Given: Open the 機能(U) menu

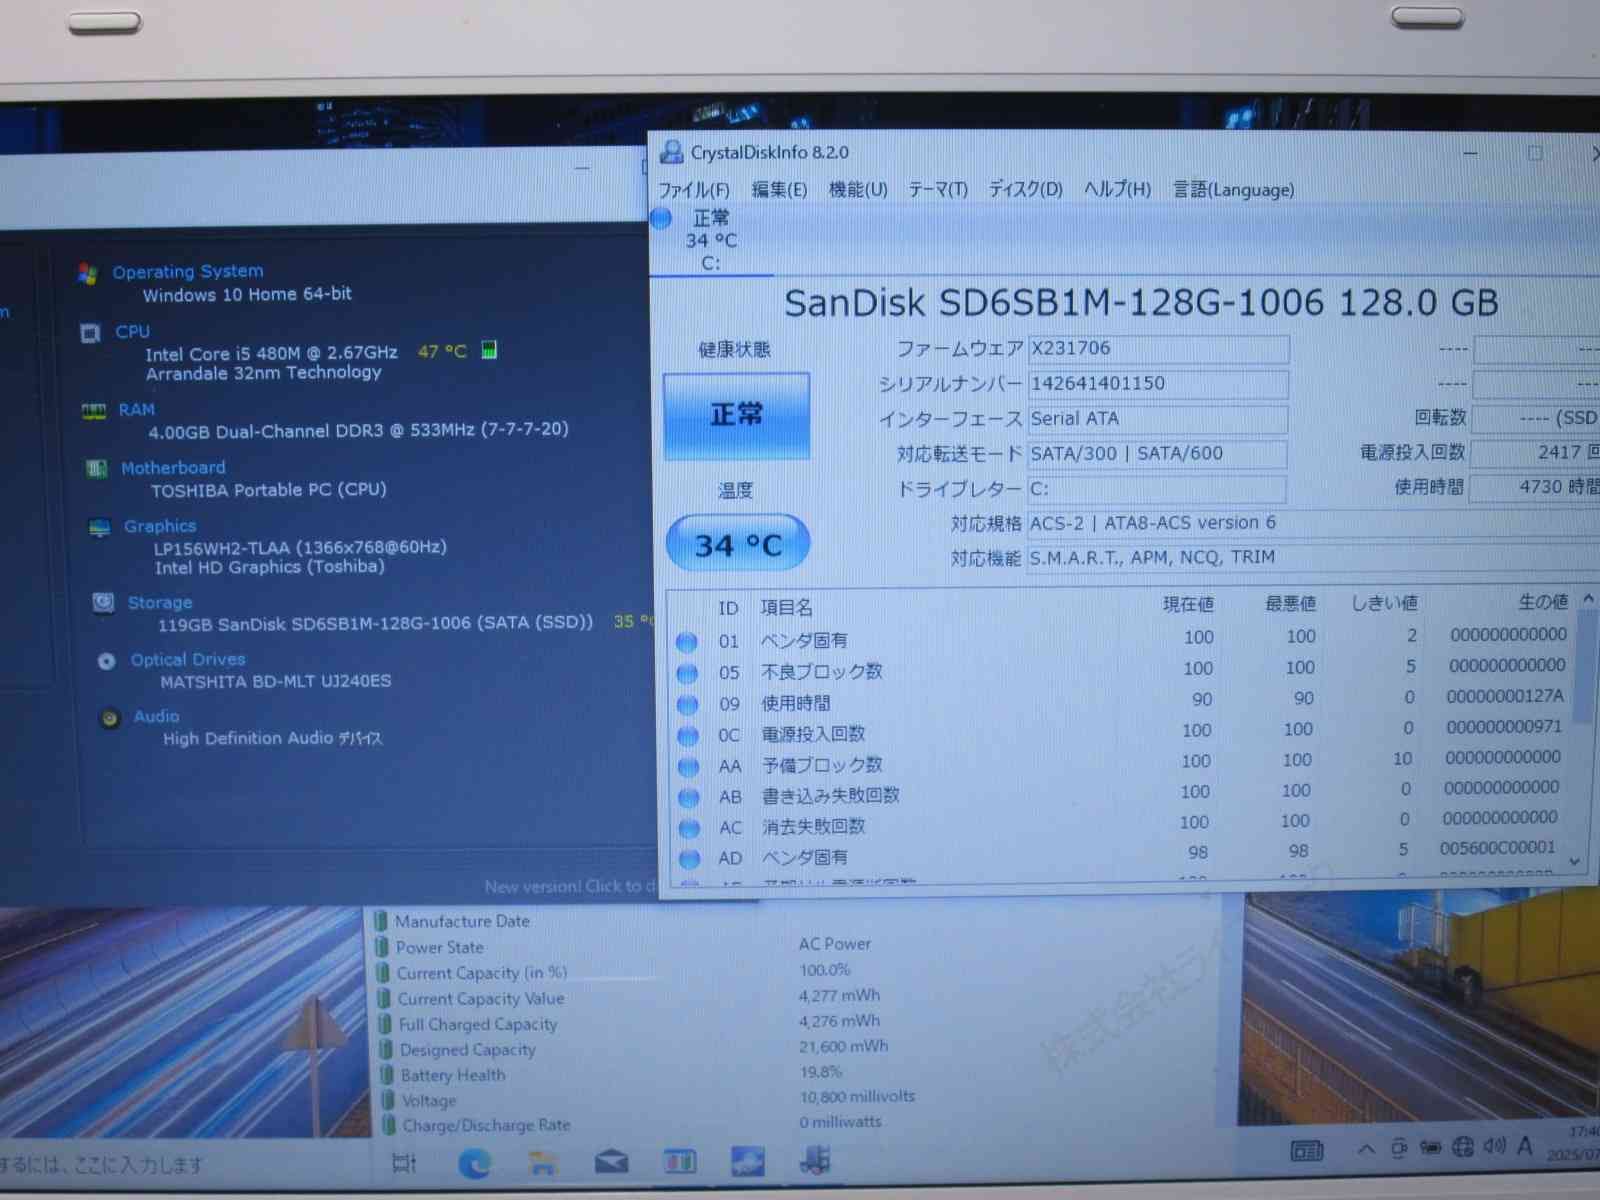Looking at the screenshot, I should (858, 190).
